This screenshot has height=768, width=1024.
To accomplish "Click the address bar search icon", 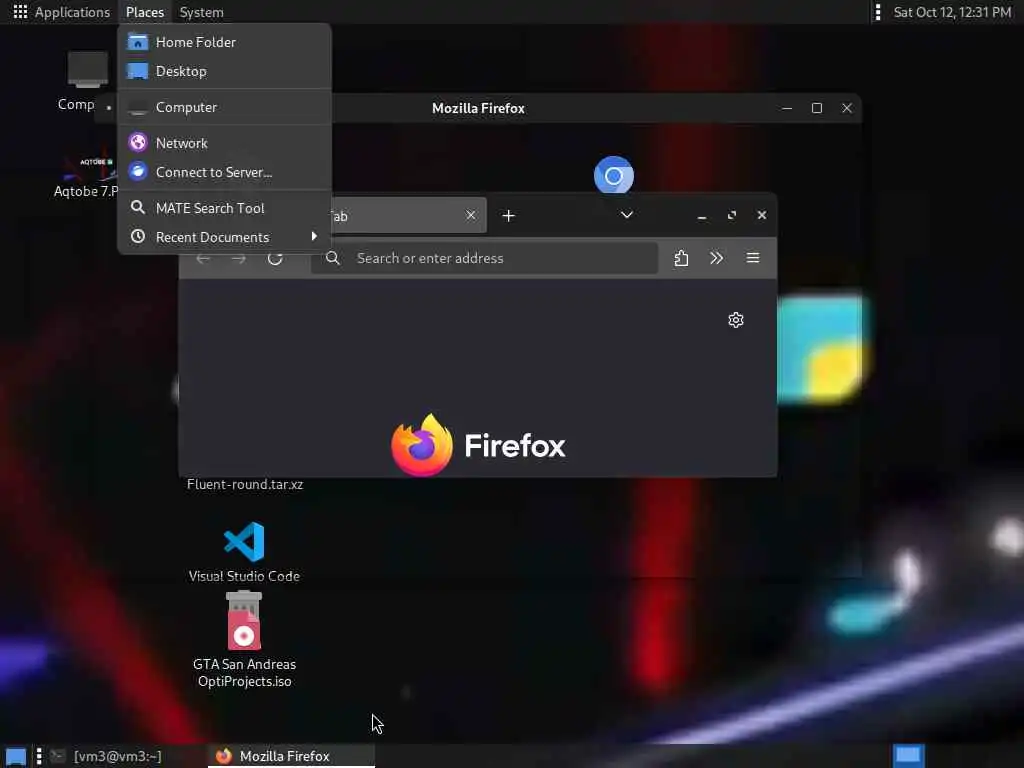I will tap(332, 258).
